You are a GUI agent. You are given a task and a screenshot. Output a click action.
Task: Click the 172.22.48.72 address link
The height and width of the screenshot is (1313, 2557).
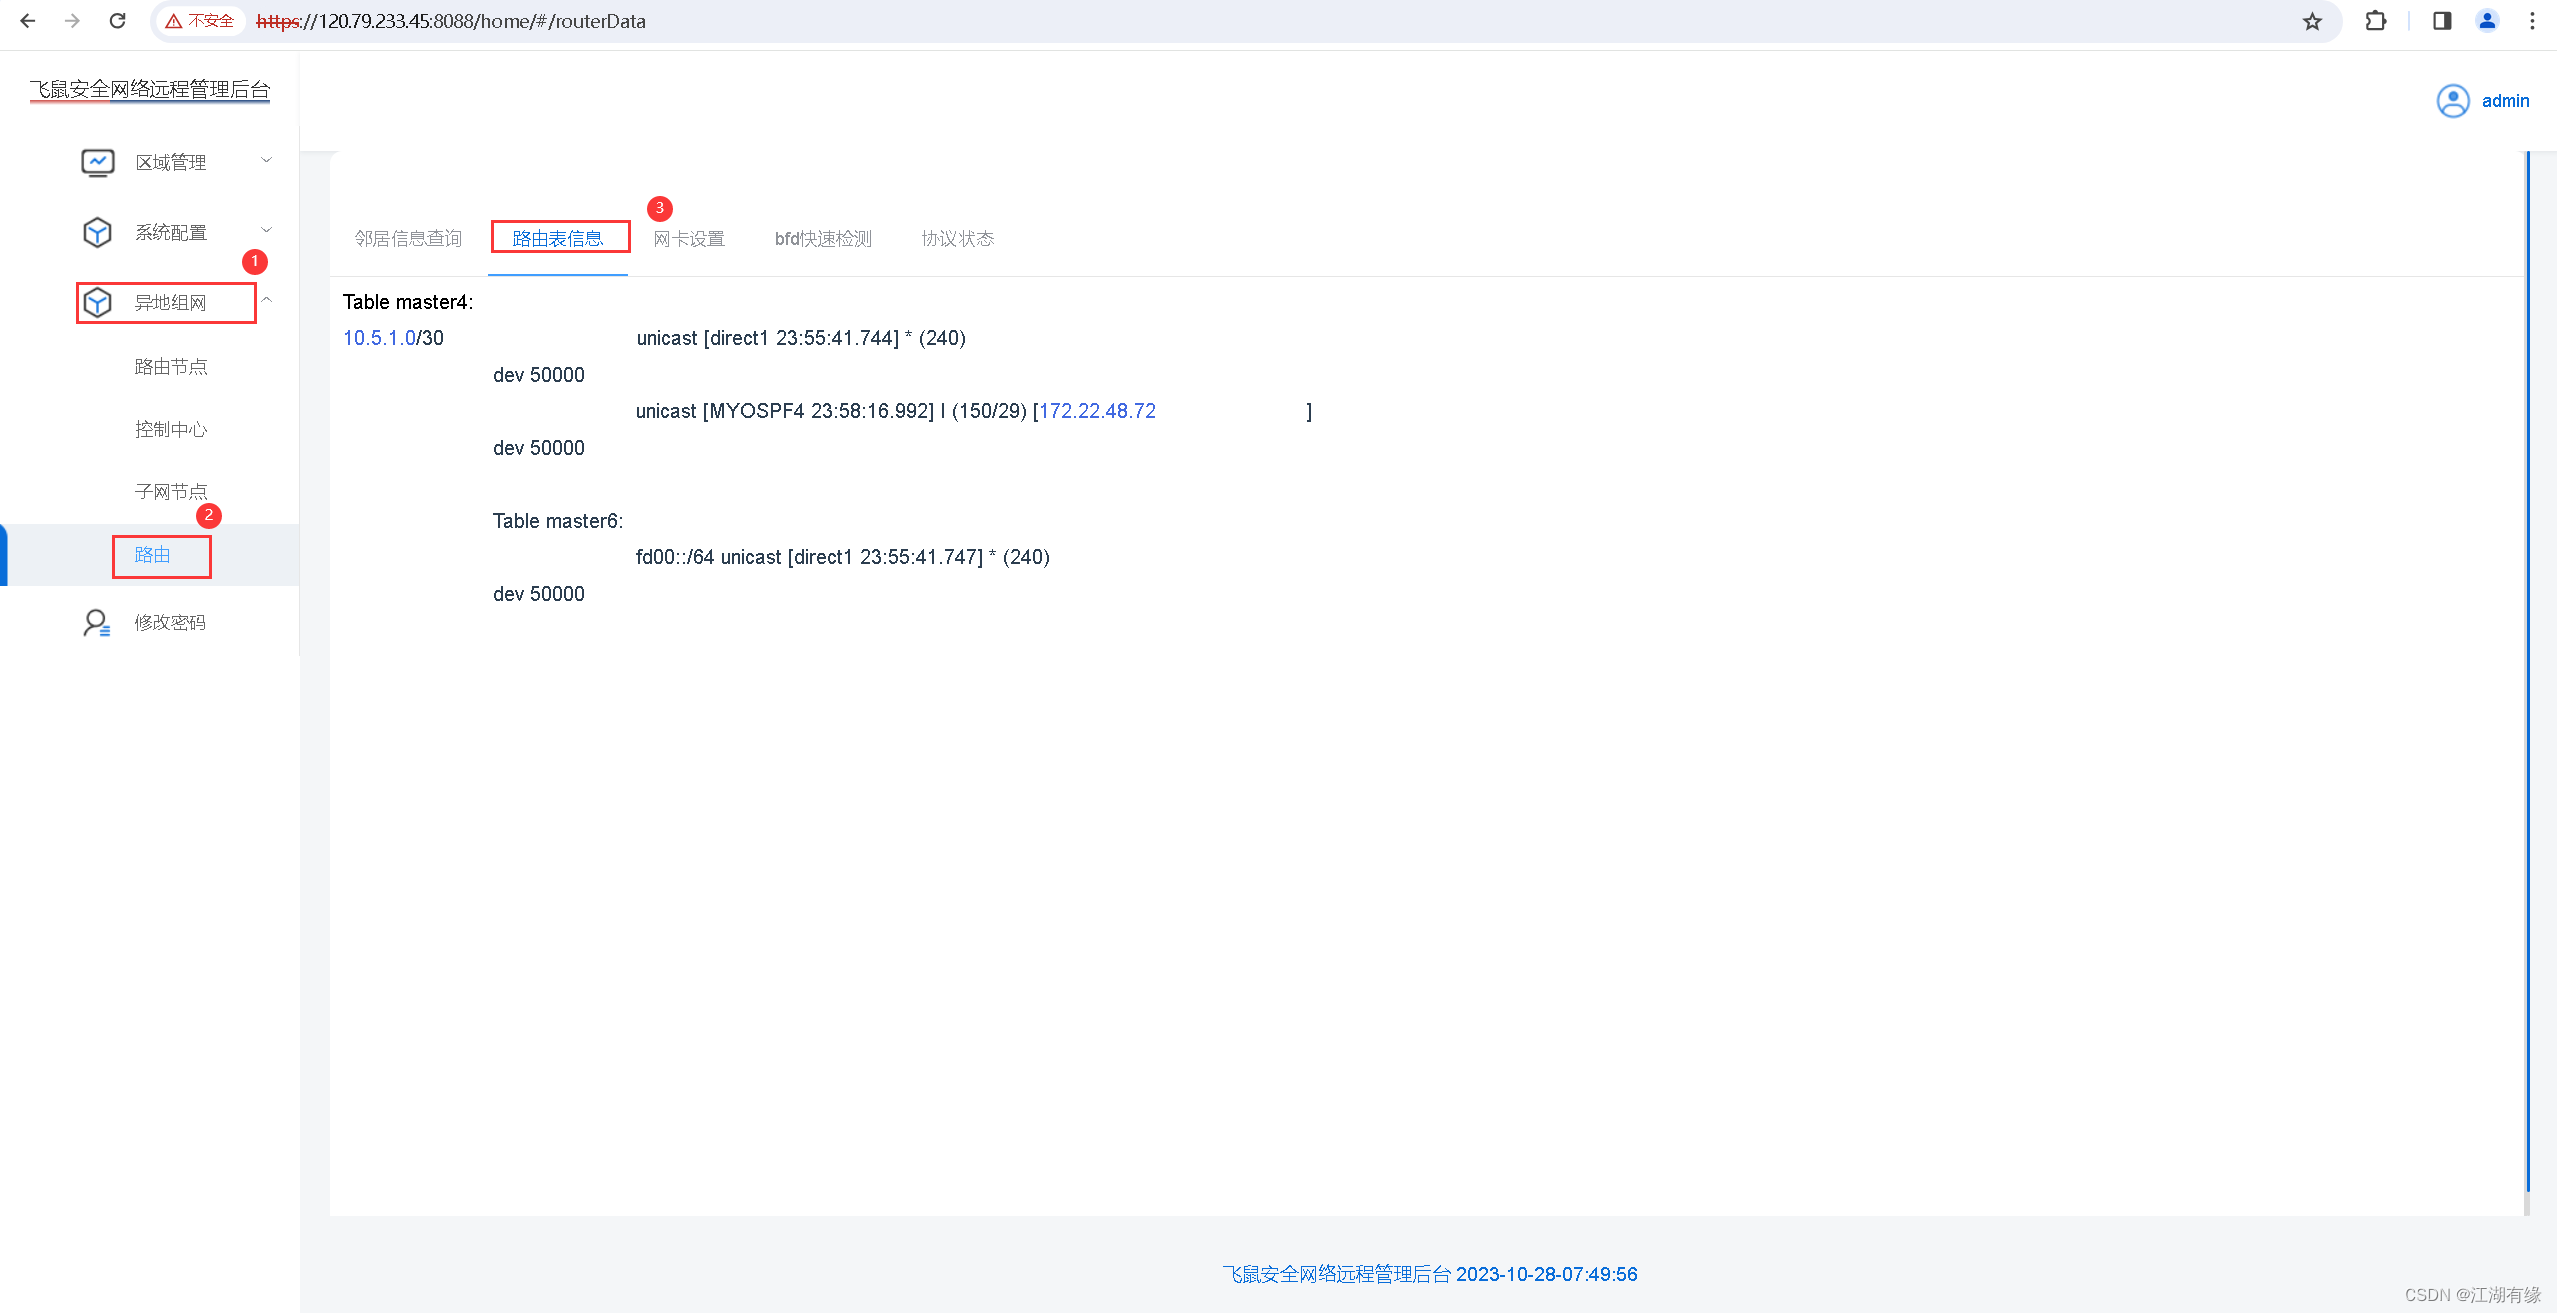coord(1097,411)
